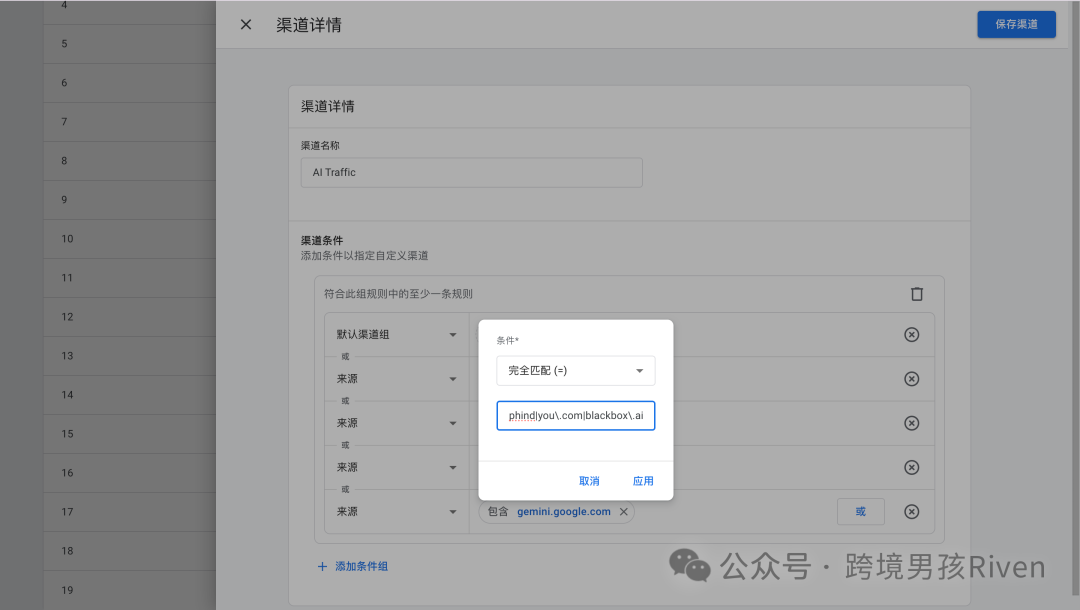The height and width of the screenshot is (610, 1080).
Task: Select row 13 in the background list
Action: pos(129,356)
